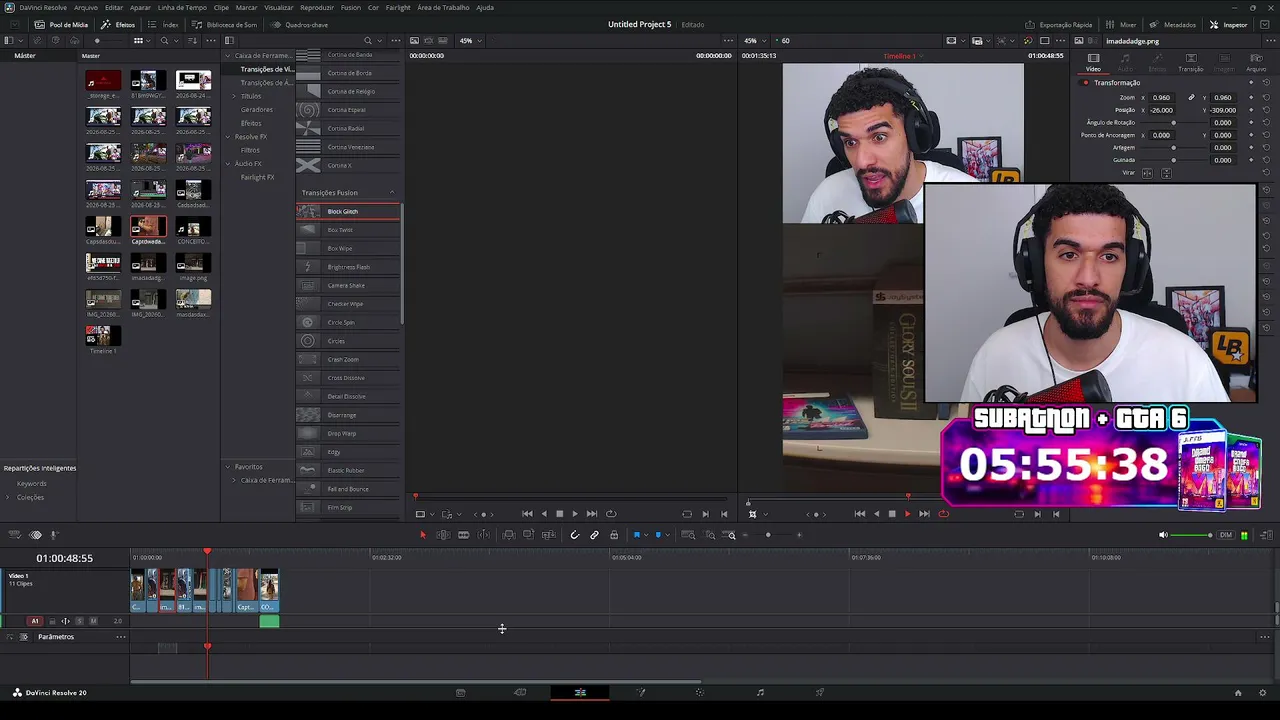The height and width of the screenshot is (720, 1280).
Task: Open timeline viewer 45% zoom dropdown
Action: tap(755, 41)
